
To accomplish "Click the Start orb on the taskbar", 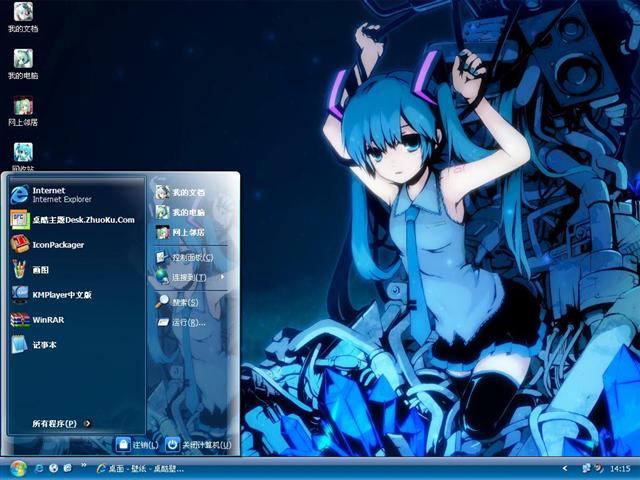I will (x=17, y=468).
